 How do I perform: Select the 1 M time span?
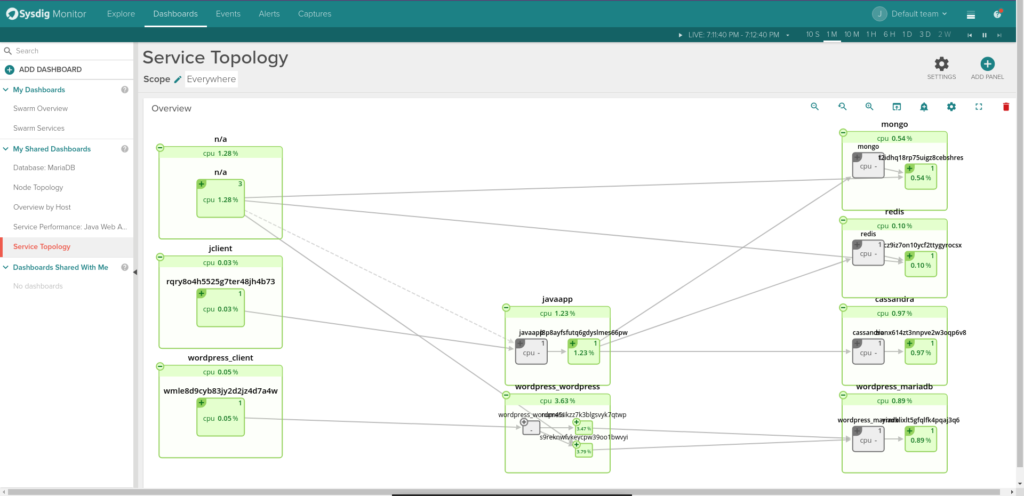[x=832, y=34]
